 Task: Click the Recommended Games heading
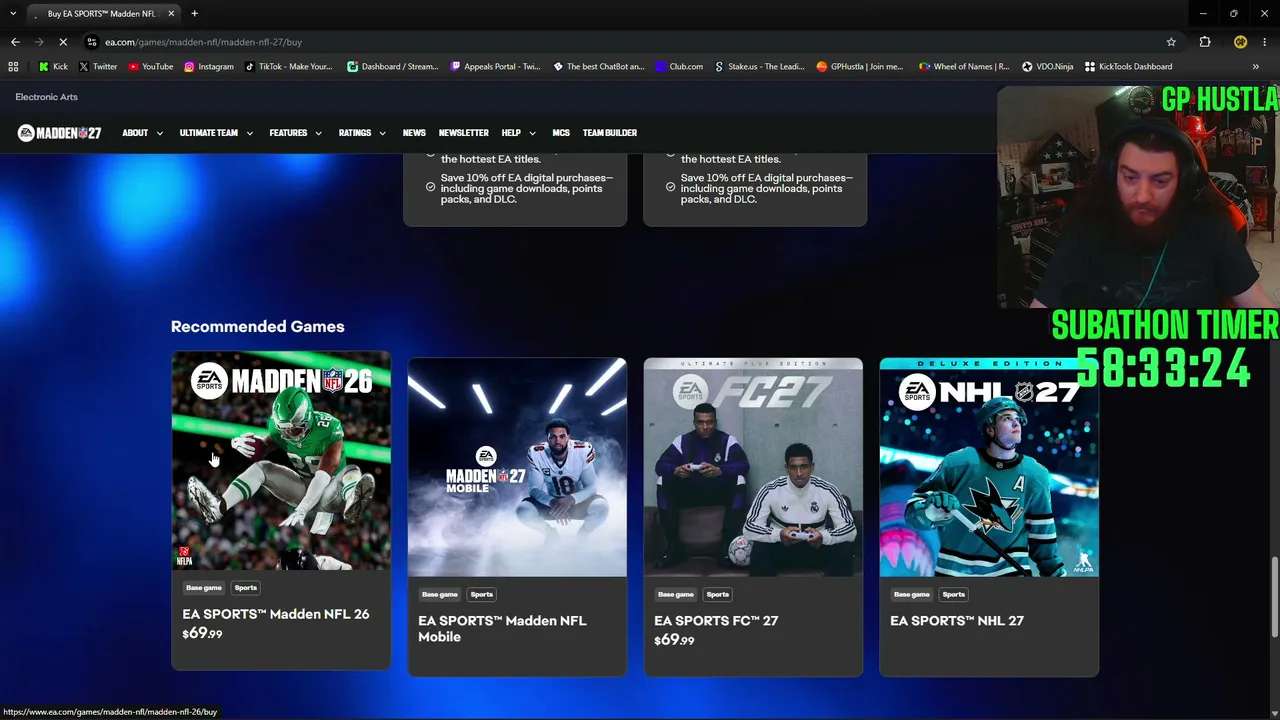click(x=257, y=327)
